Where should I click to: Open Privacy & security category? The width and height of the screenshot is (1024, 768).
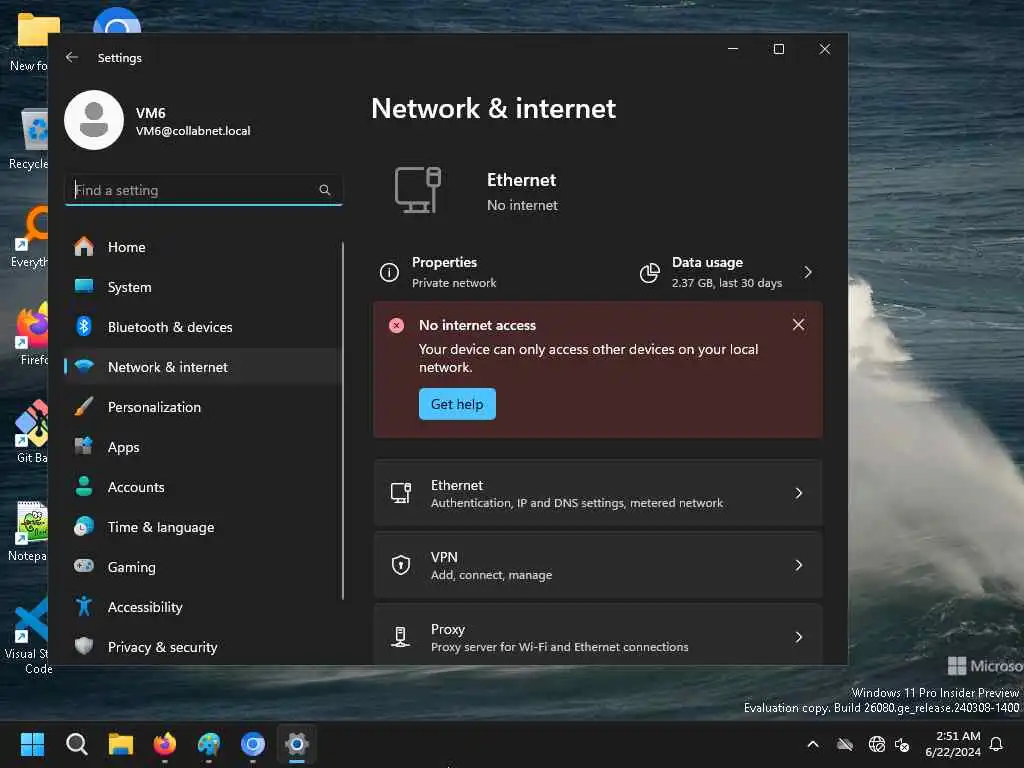[202, 647]
